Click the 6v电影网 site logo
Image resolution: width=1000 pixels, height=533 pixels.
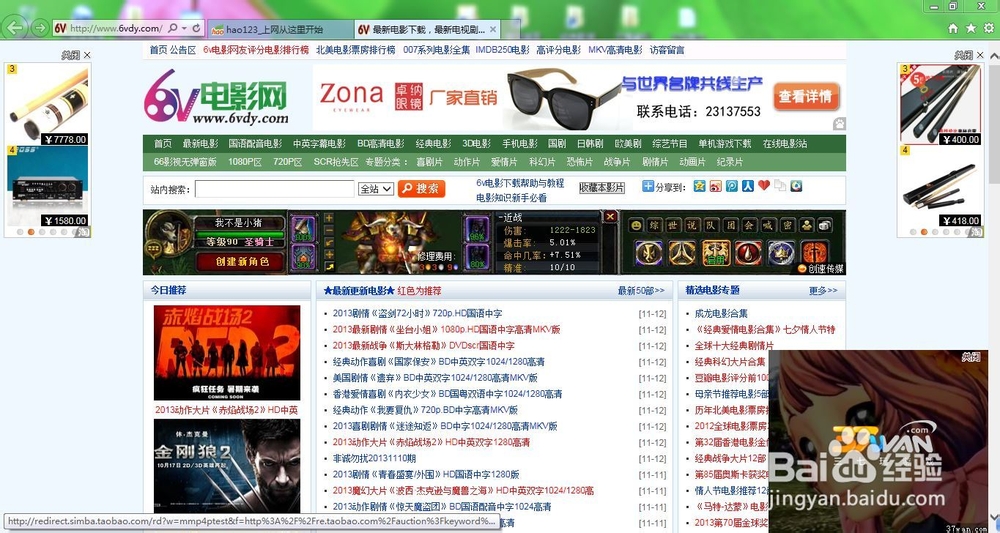(216, 97)
